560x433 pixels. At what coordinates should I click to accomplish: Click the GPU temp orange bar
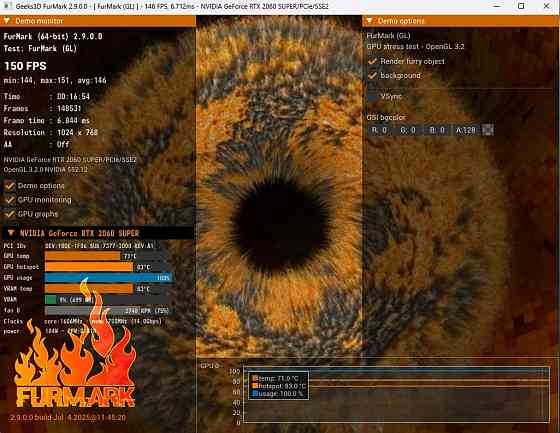[x=82, y=256]
